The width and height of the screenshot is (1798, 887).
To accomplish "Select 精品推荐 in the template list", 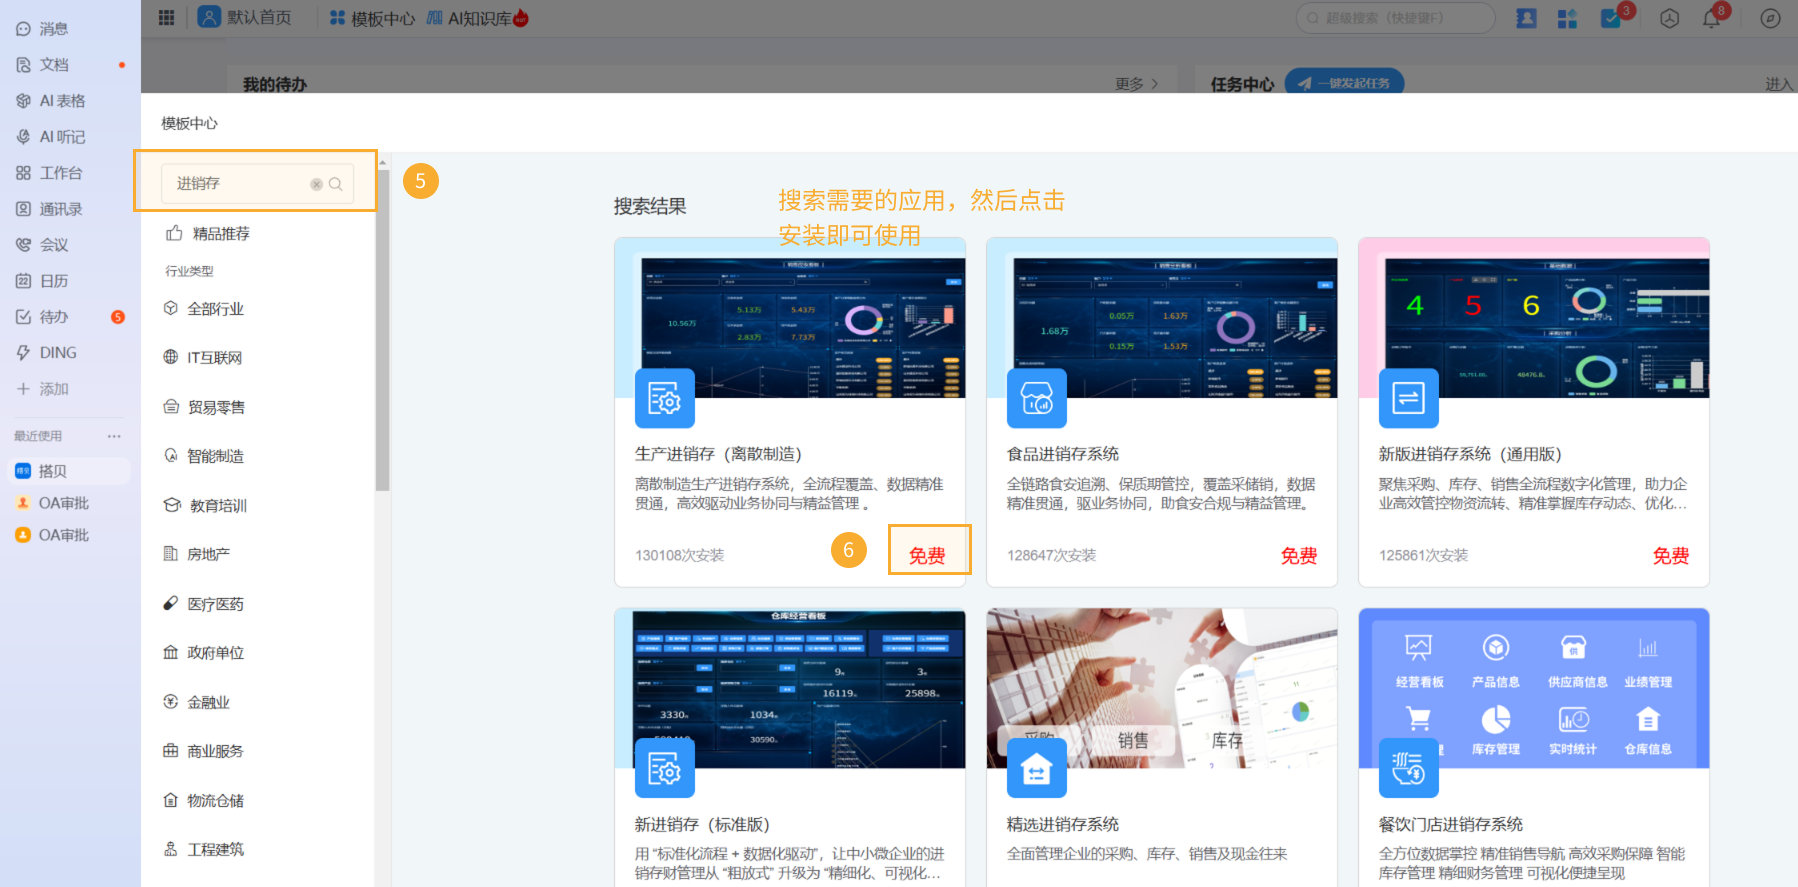I will point(208,233).
